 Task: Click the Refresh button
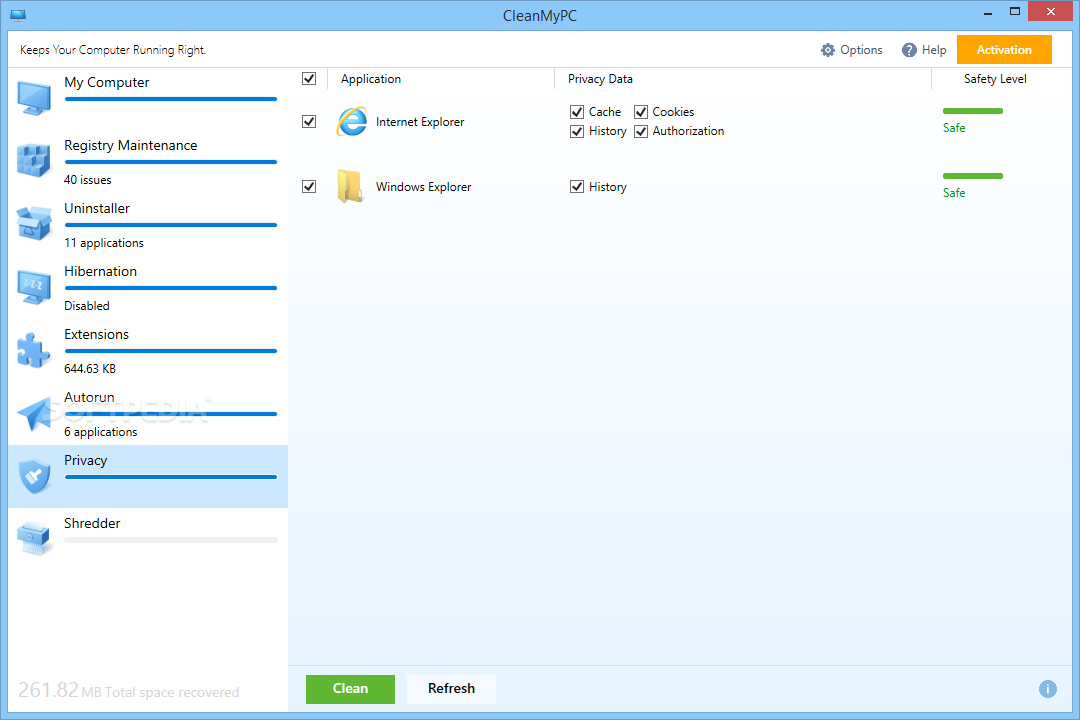[x=451, y=689]
